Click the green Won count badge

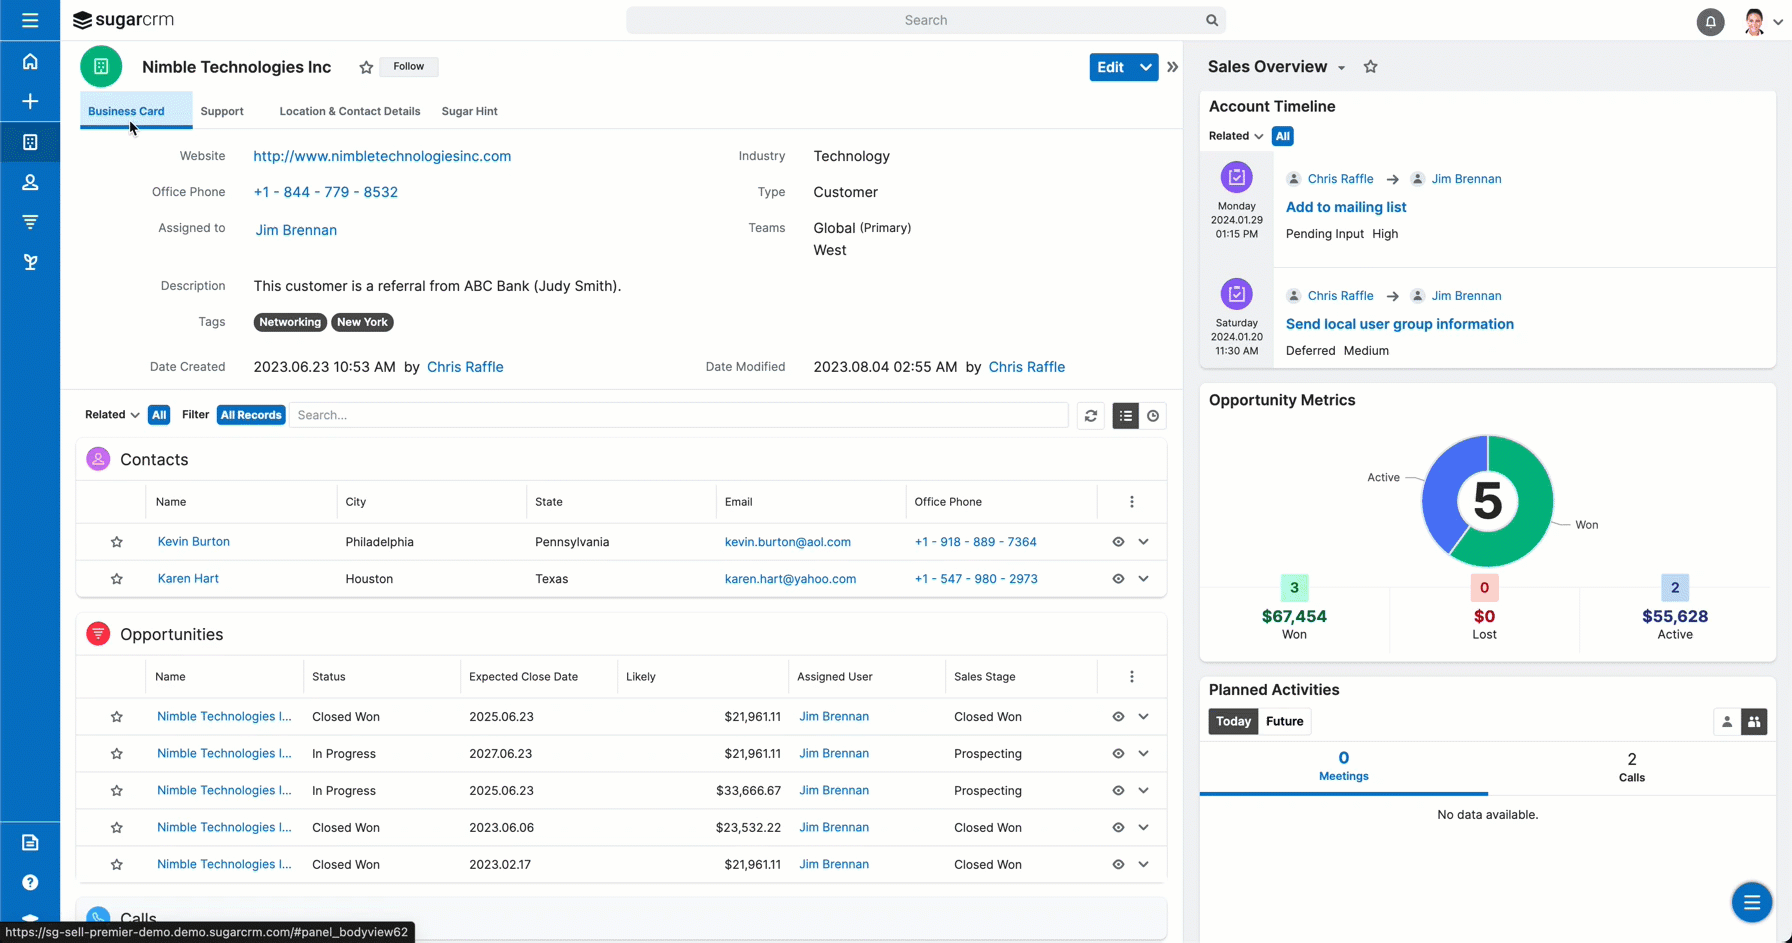(x=1294, y=588)
